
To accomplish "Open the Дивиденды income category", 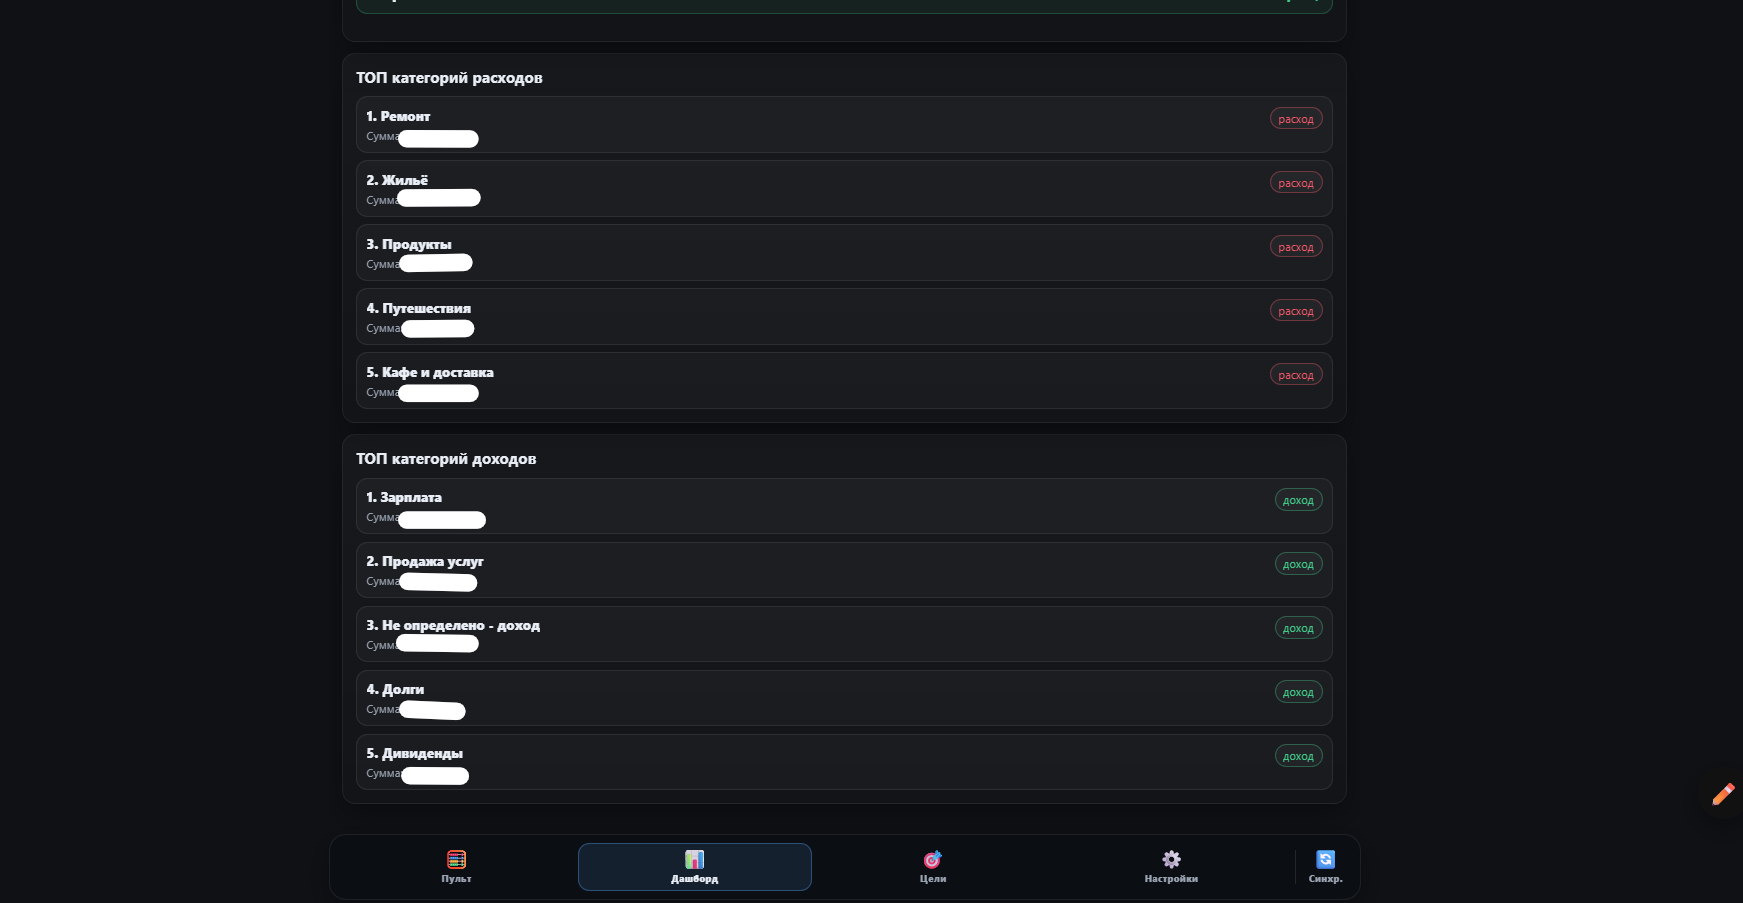I will (x=843, y=762).
